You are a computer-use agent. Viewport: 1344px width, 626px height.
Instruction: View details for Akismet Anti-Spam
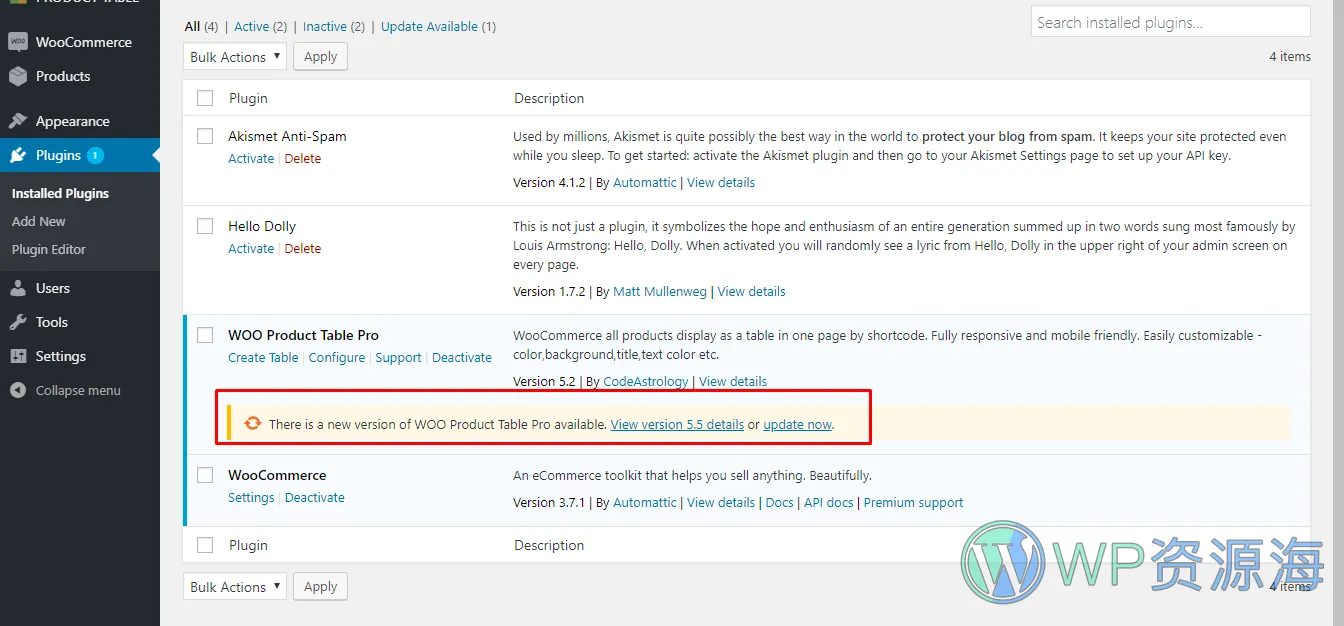click(x=721, y=182)
